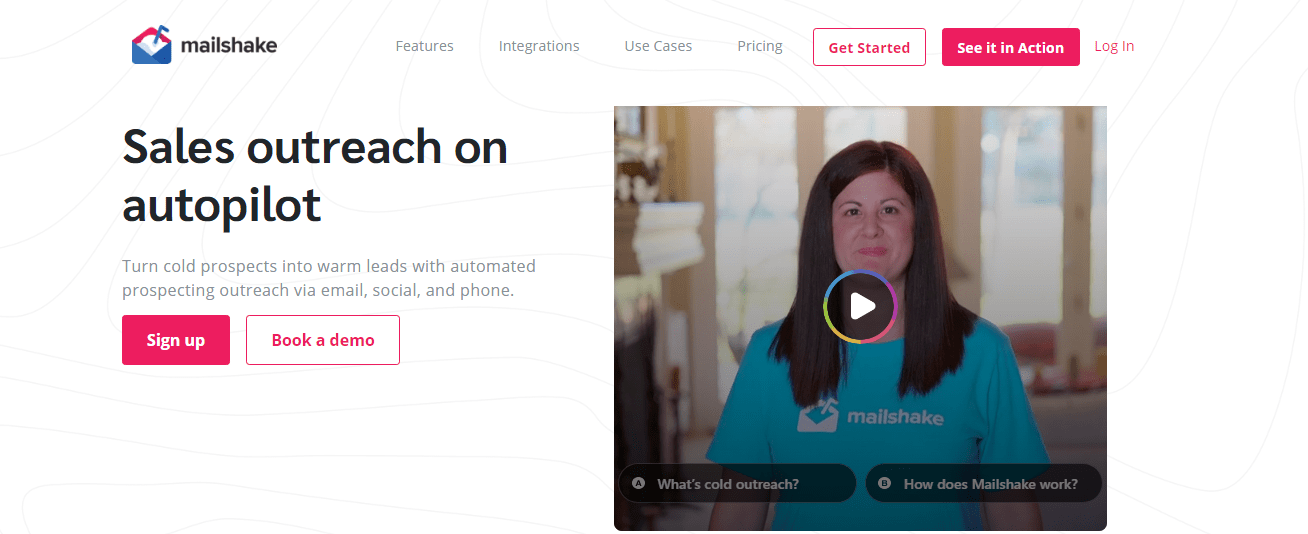Expand the Use Cases menu
The height and width of the screenshot is (534, 1308).
(658, 46)
